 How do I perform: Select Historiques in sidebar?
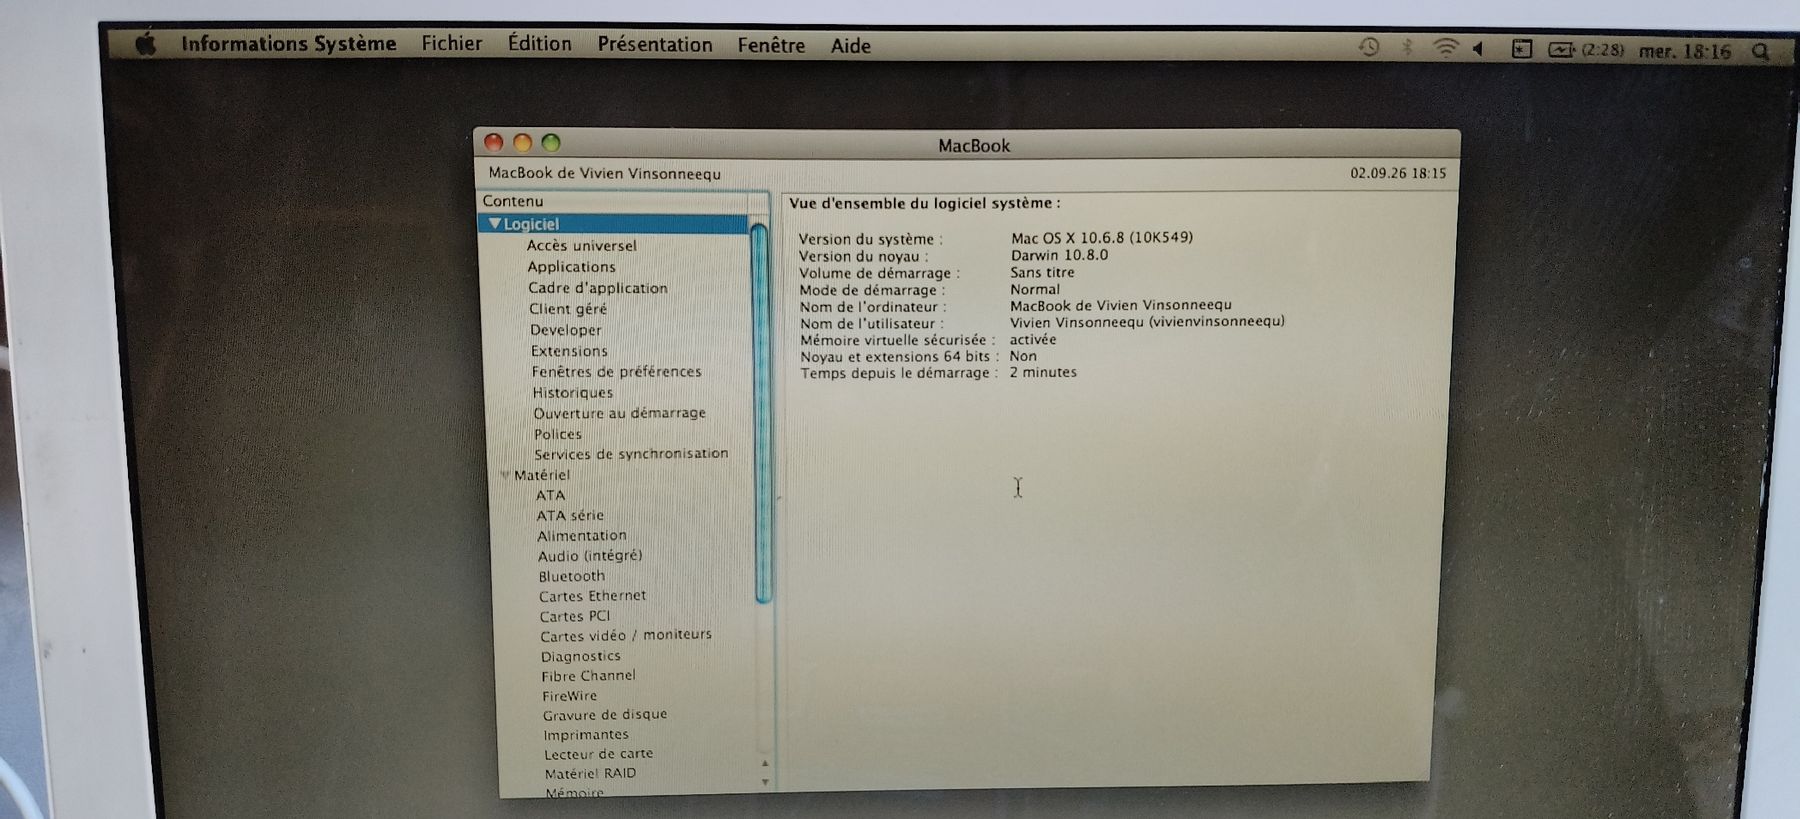click(x=573, y=393)
